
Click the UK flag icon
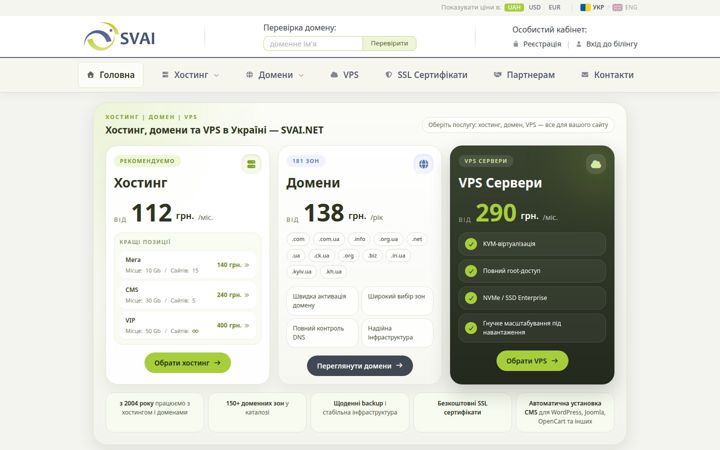pos(617,7)
